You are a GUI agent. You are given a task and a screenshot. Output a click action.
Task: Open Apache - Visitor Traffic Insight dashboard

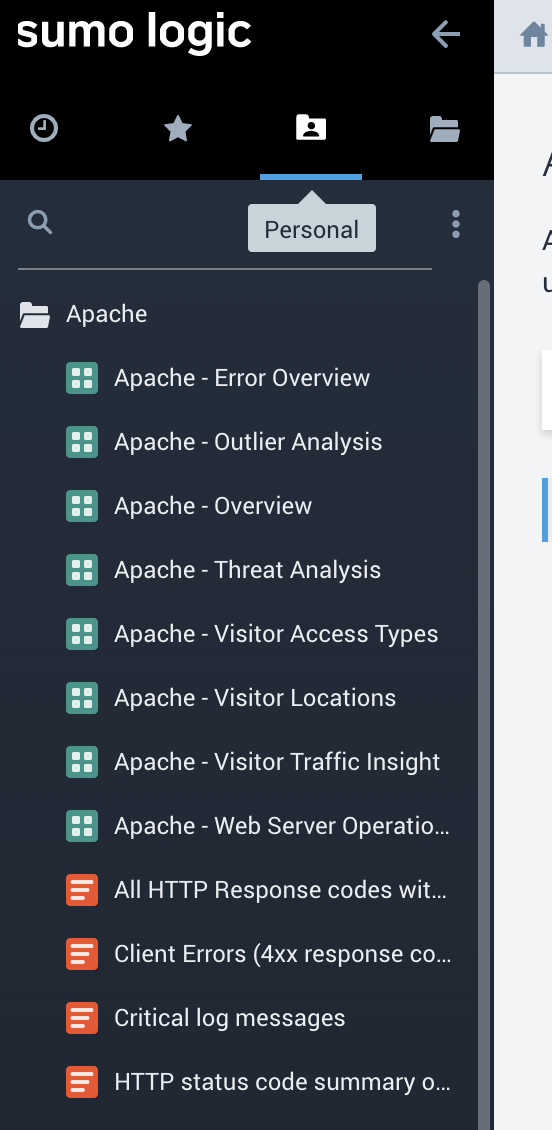[x=277, y=762]
